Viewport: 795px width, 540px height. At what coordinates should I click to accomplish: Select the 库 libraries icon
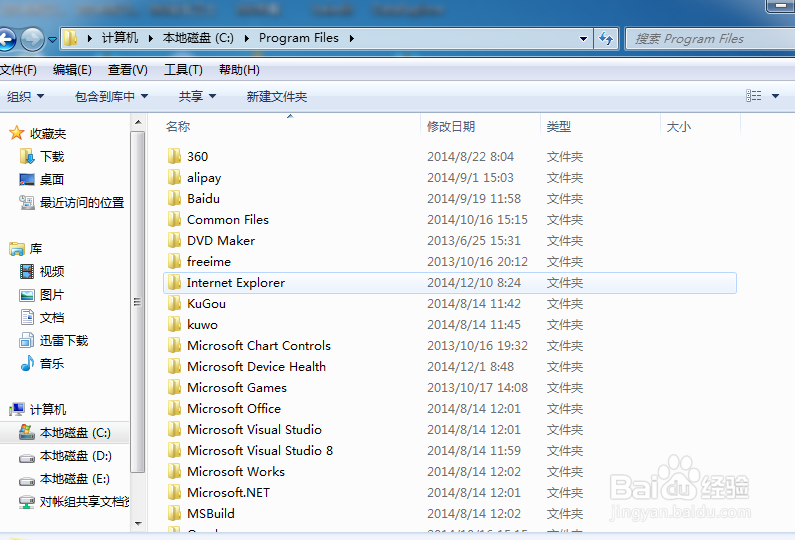(17, 248)
